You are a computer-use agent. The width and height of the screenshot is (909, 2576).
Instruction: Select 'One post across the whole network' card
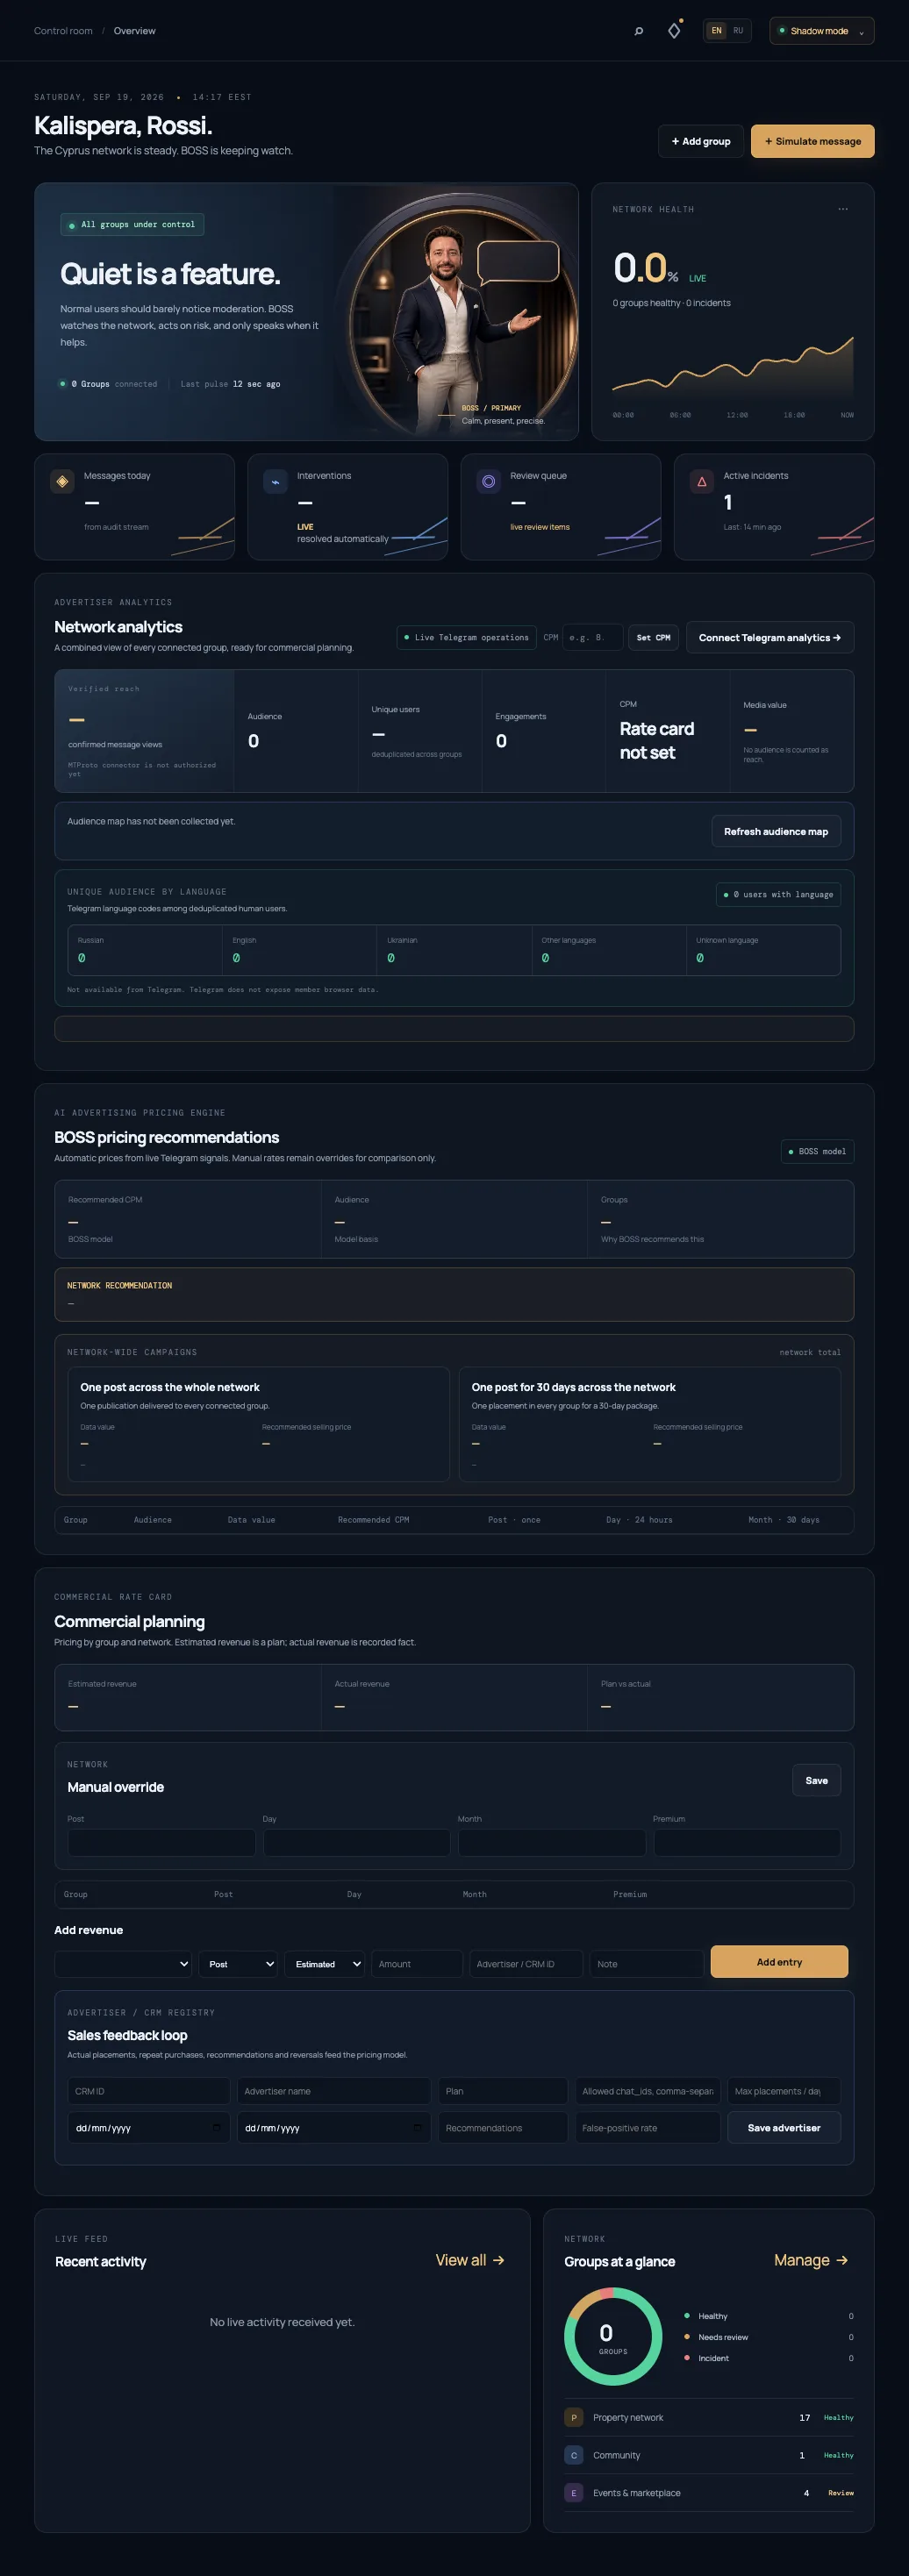click(x=258, y=1424)
